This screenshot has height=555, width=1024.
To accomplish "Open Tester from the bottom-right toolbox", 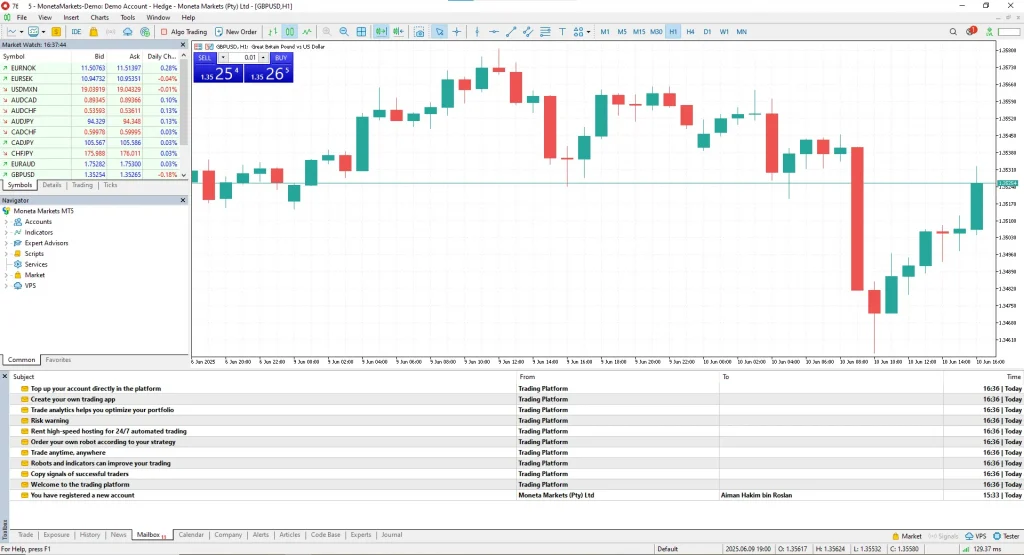I will [x=1006, y=536].
